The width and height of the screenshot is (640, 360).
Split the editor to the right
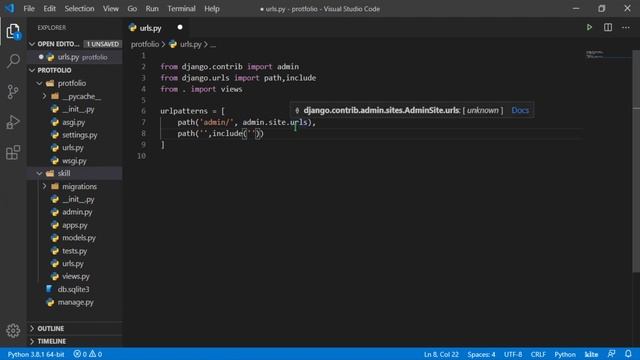608,27
